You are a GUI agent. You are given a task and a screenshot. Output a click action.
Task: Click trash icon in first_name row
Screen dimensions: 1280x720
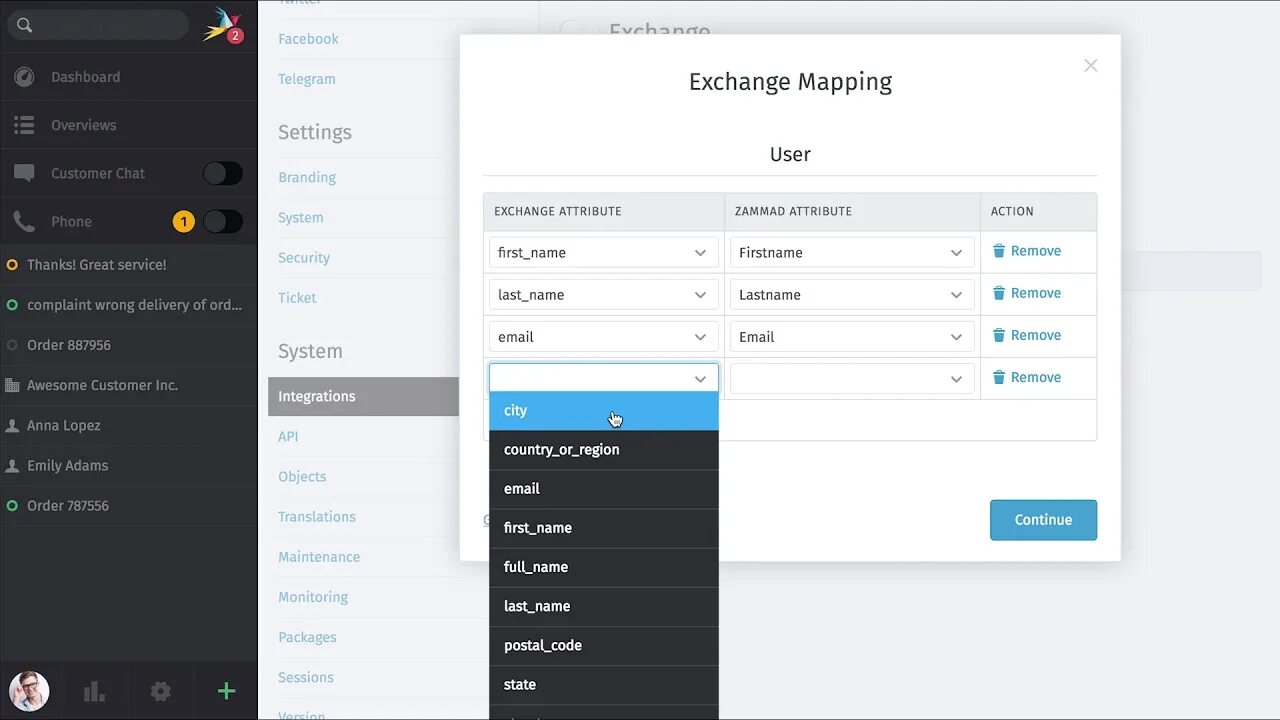pos(999,251)
